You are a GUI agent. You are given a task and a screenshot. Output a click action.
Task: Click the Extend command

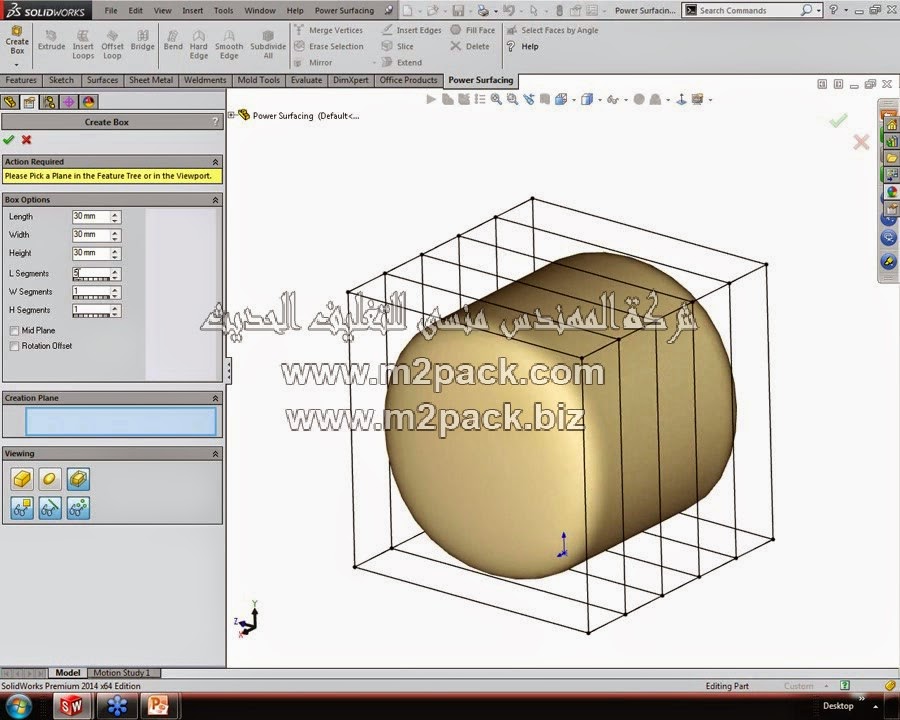click(x=402, y=62)
